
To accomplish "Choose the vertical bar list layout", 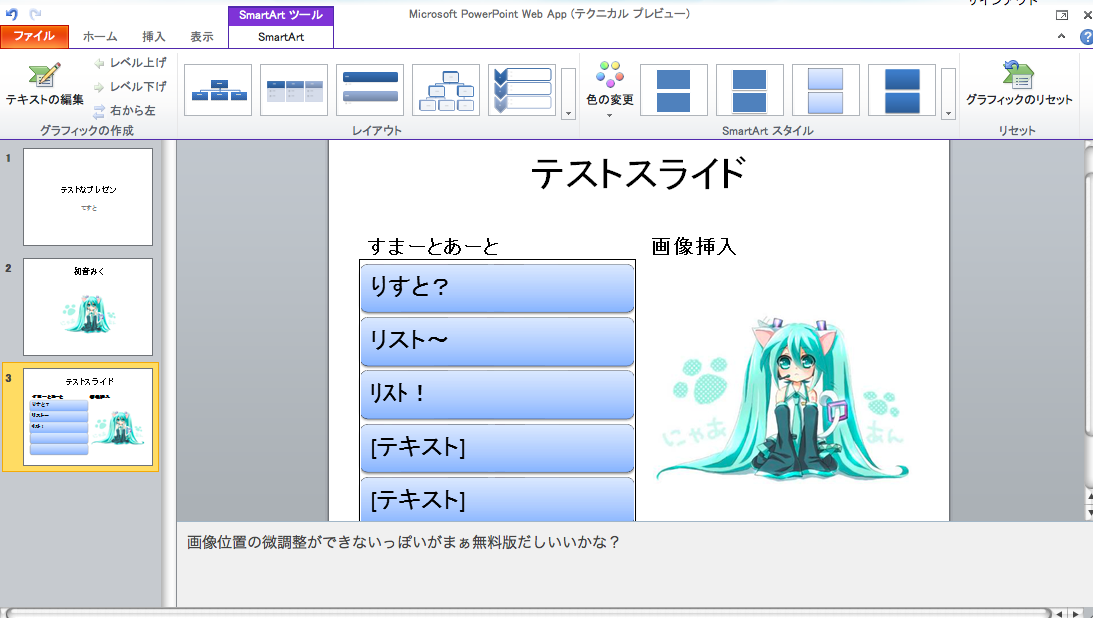I will pyautogui.click(x=370, y=90).
